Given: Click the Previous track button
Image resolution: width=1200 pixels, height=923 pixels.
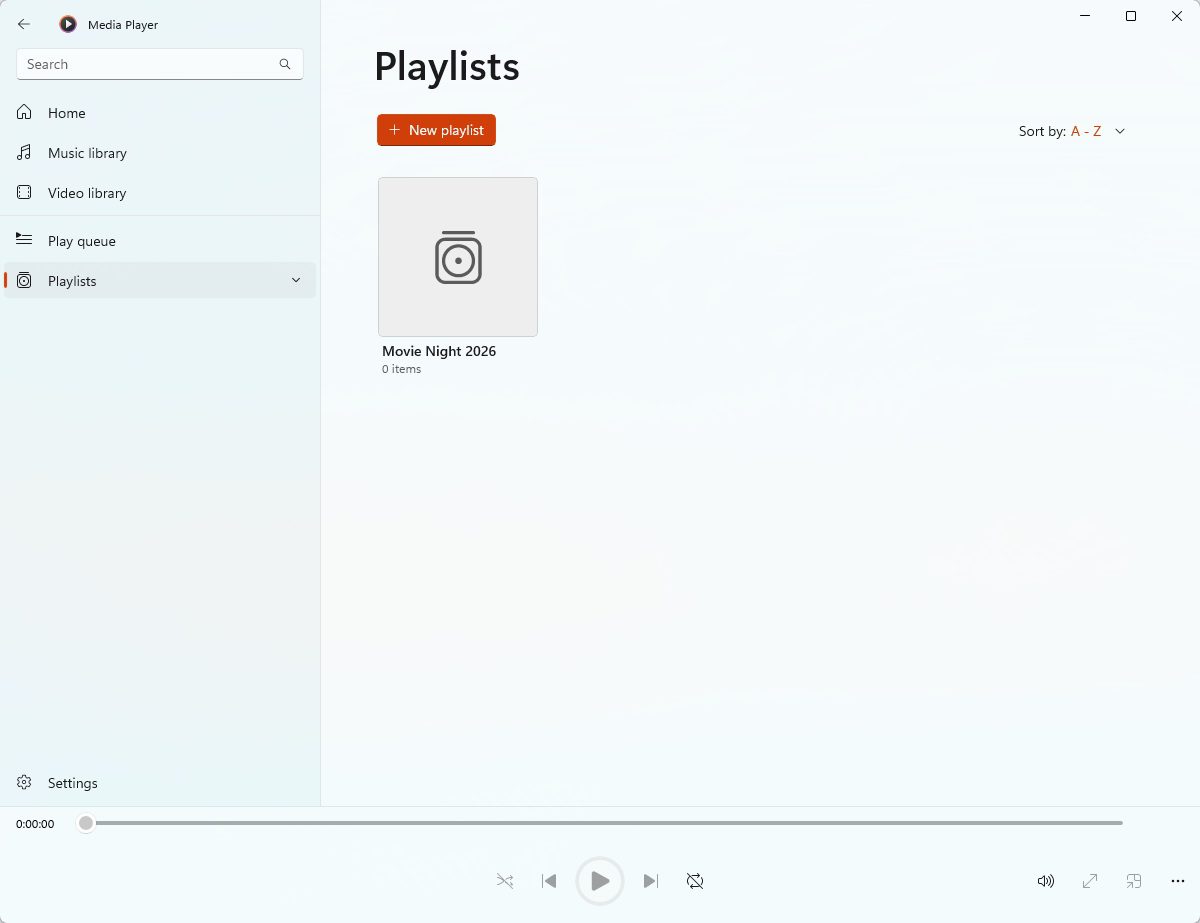Looking at the screenshot, I should pyautogui.click(x=549, y=881).
